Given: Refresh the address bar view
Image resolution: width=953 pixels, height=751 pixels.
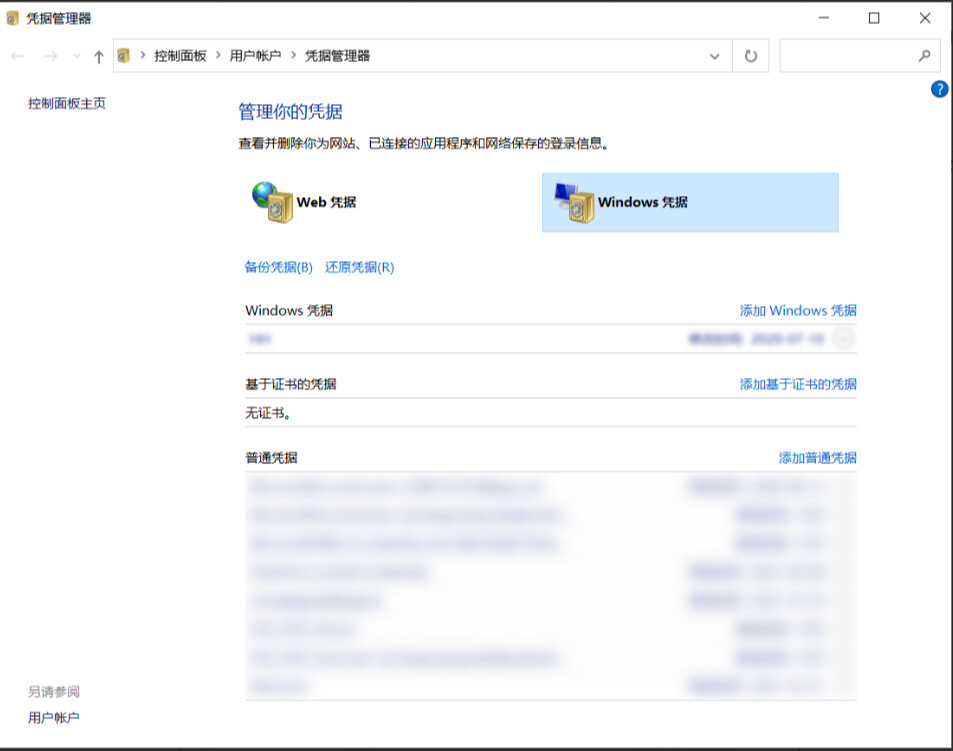Looking at the screenshot, I should click(751, 56).
